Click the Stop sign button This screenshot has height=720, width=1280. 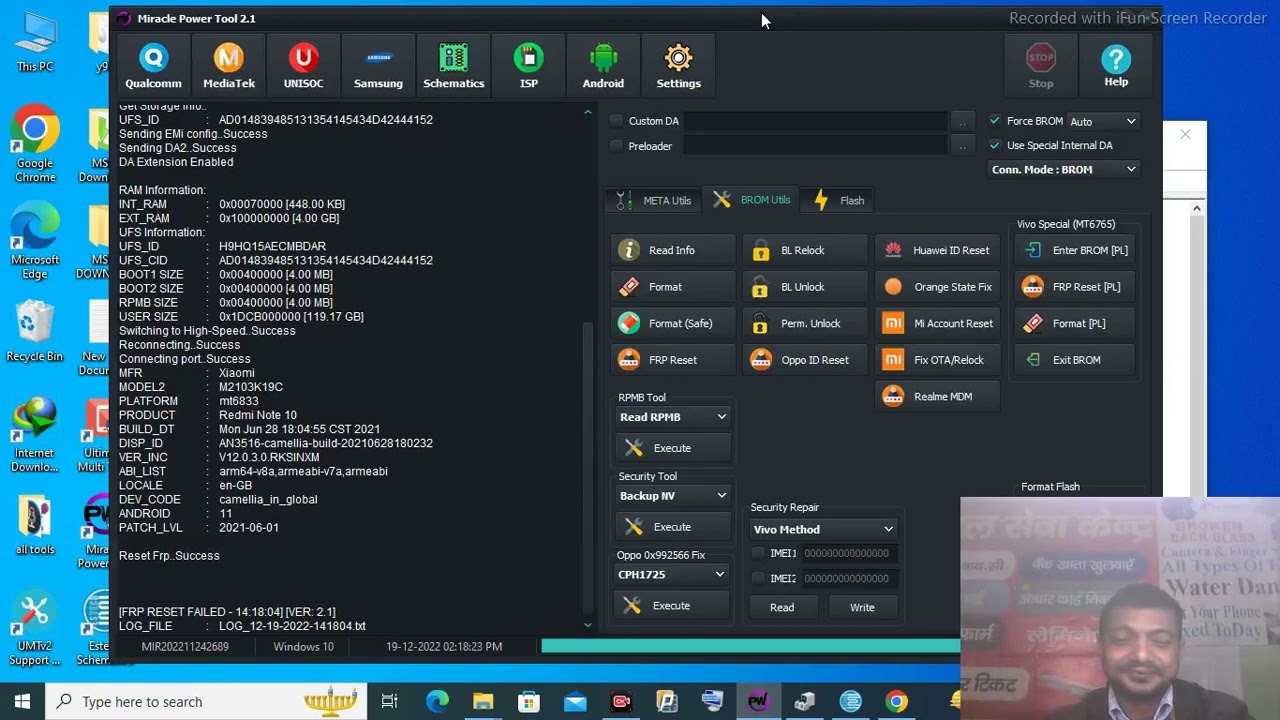[1041, 66]
